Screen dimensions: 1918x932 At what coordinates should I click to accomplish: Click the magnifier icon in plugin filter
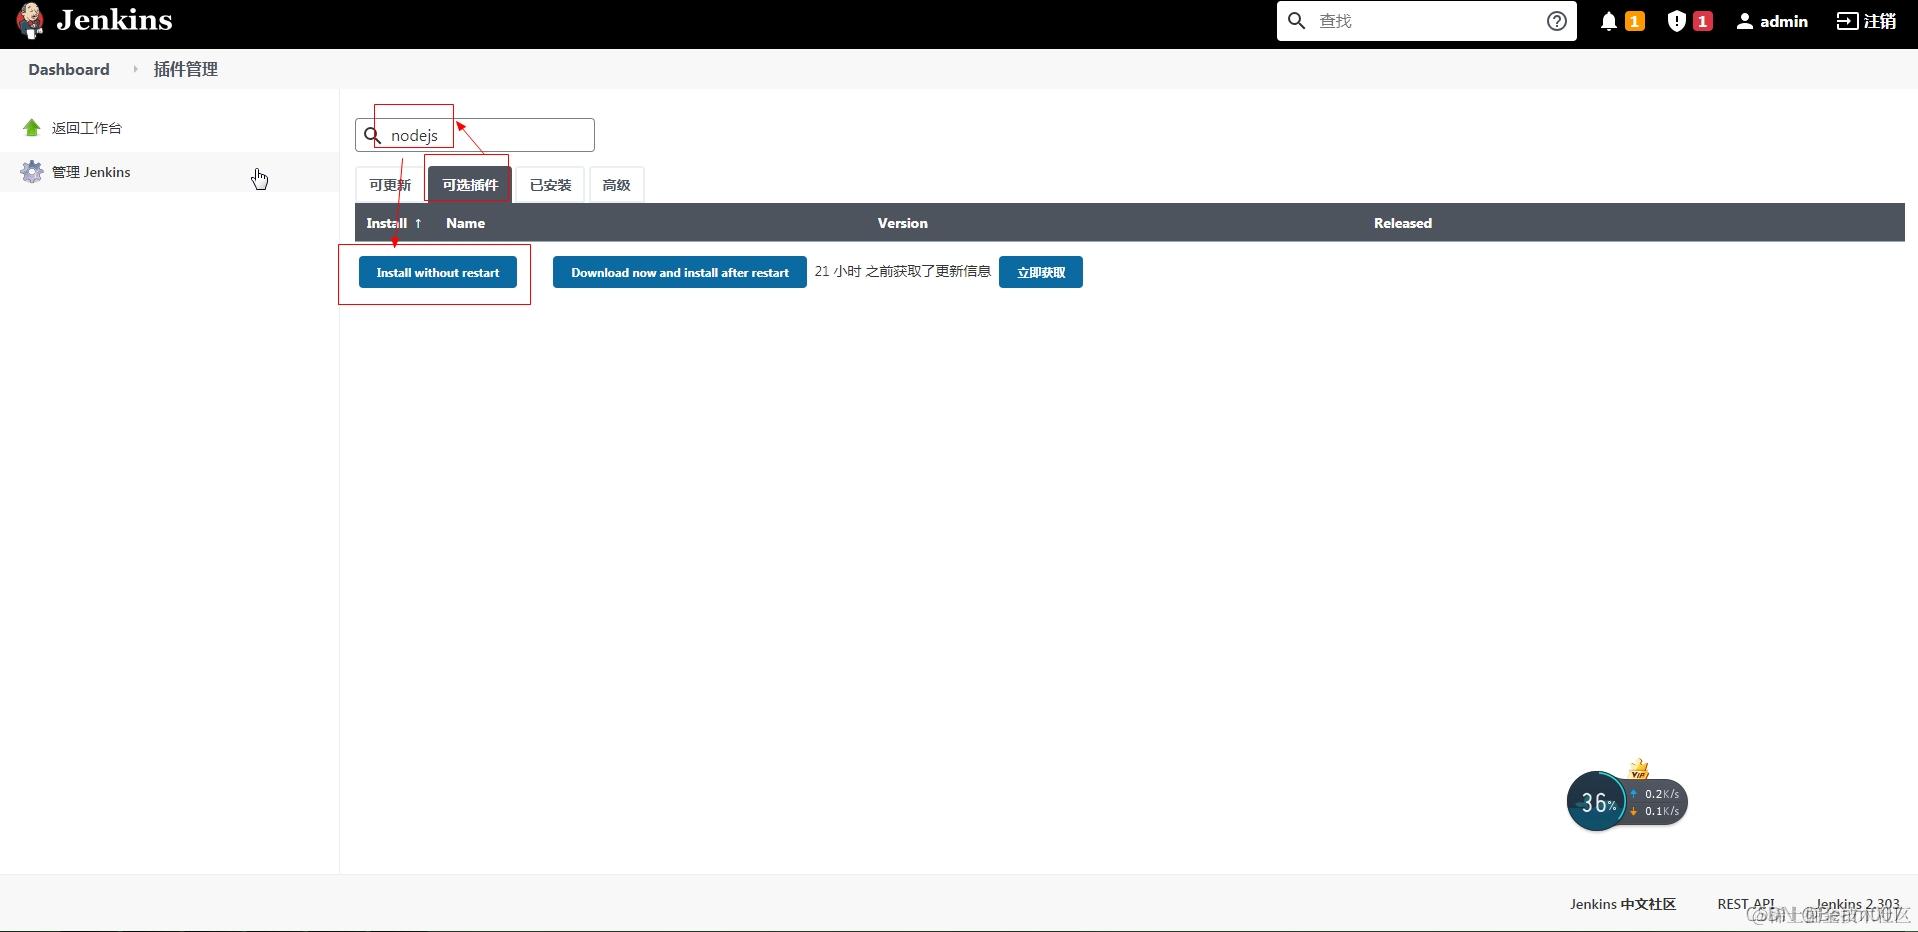click(372, 135)
